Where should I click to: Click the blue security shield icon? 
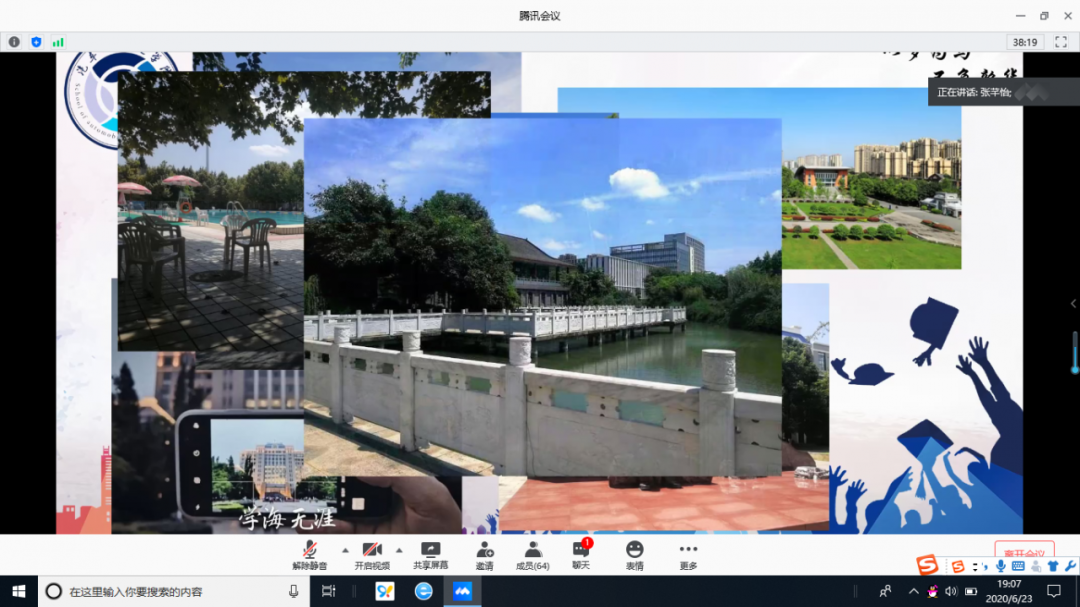coord(36,42)
